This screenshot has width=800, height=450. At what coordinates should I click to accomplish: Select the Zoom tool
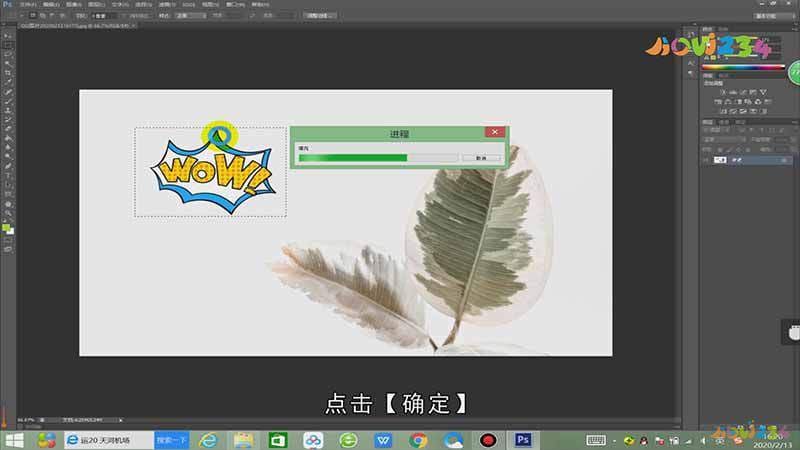(8, 213)
